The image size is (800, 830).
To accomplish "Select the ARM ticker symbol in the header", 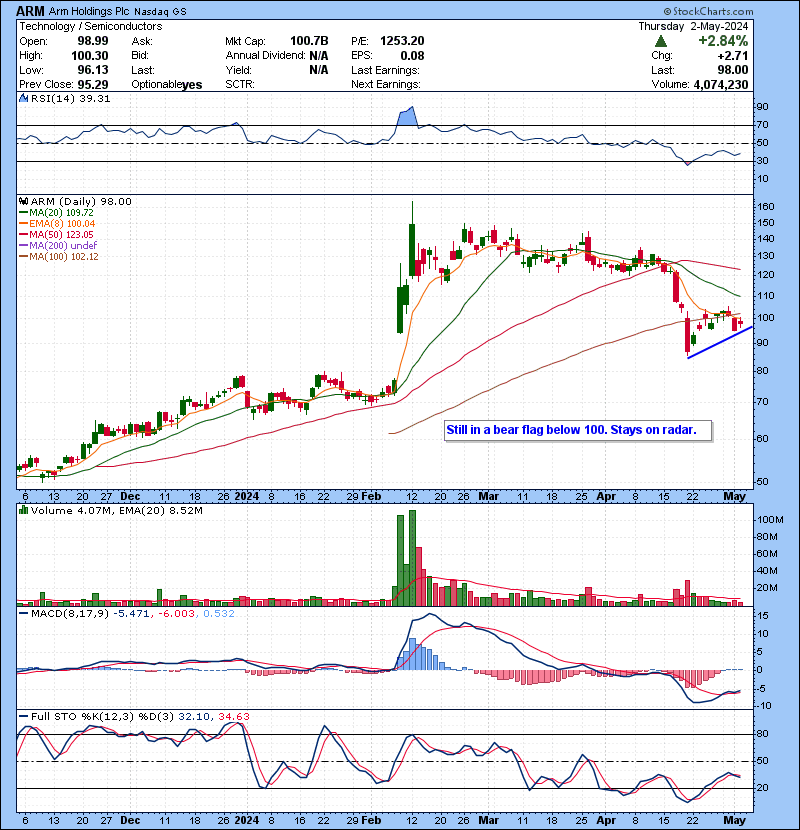I will tap(31, 11).
